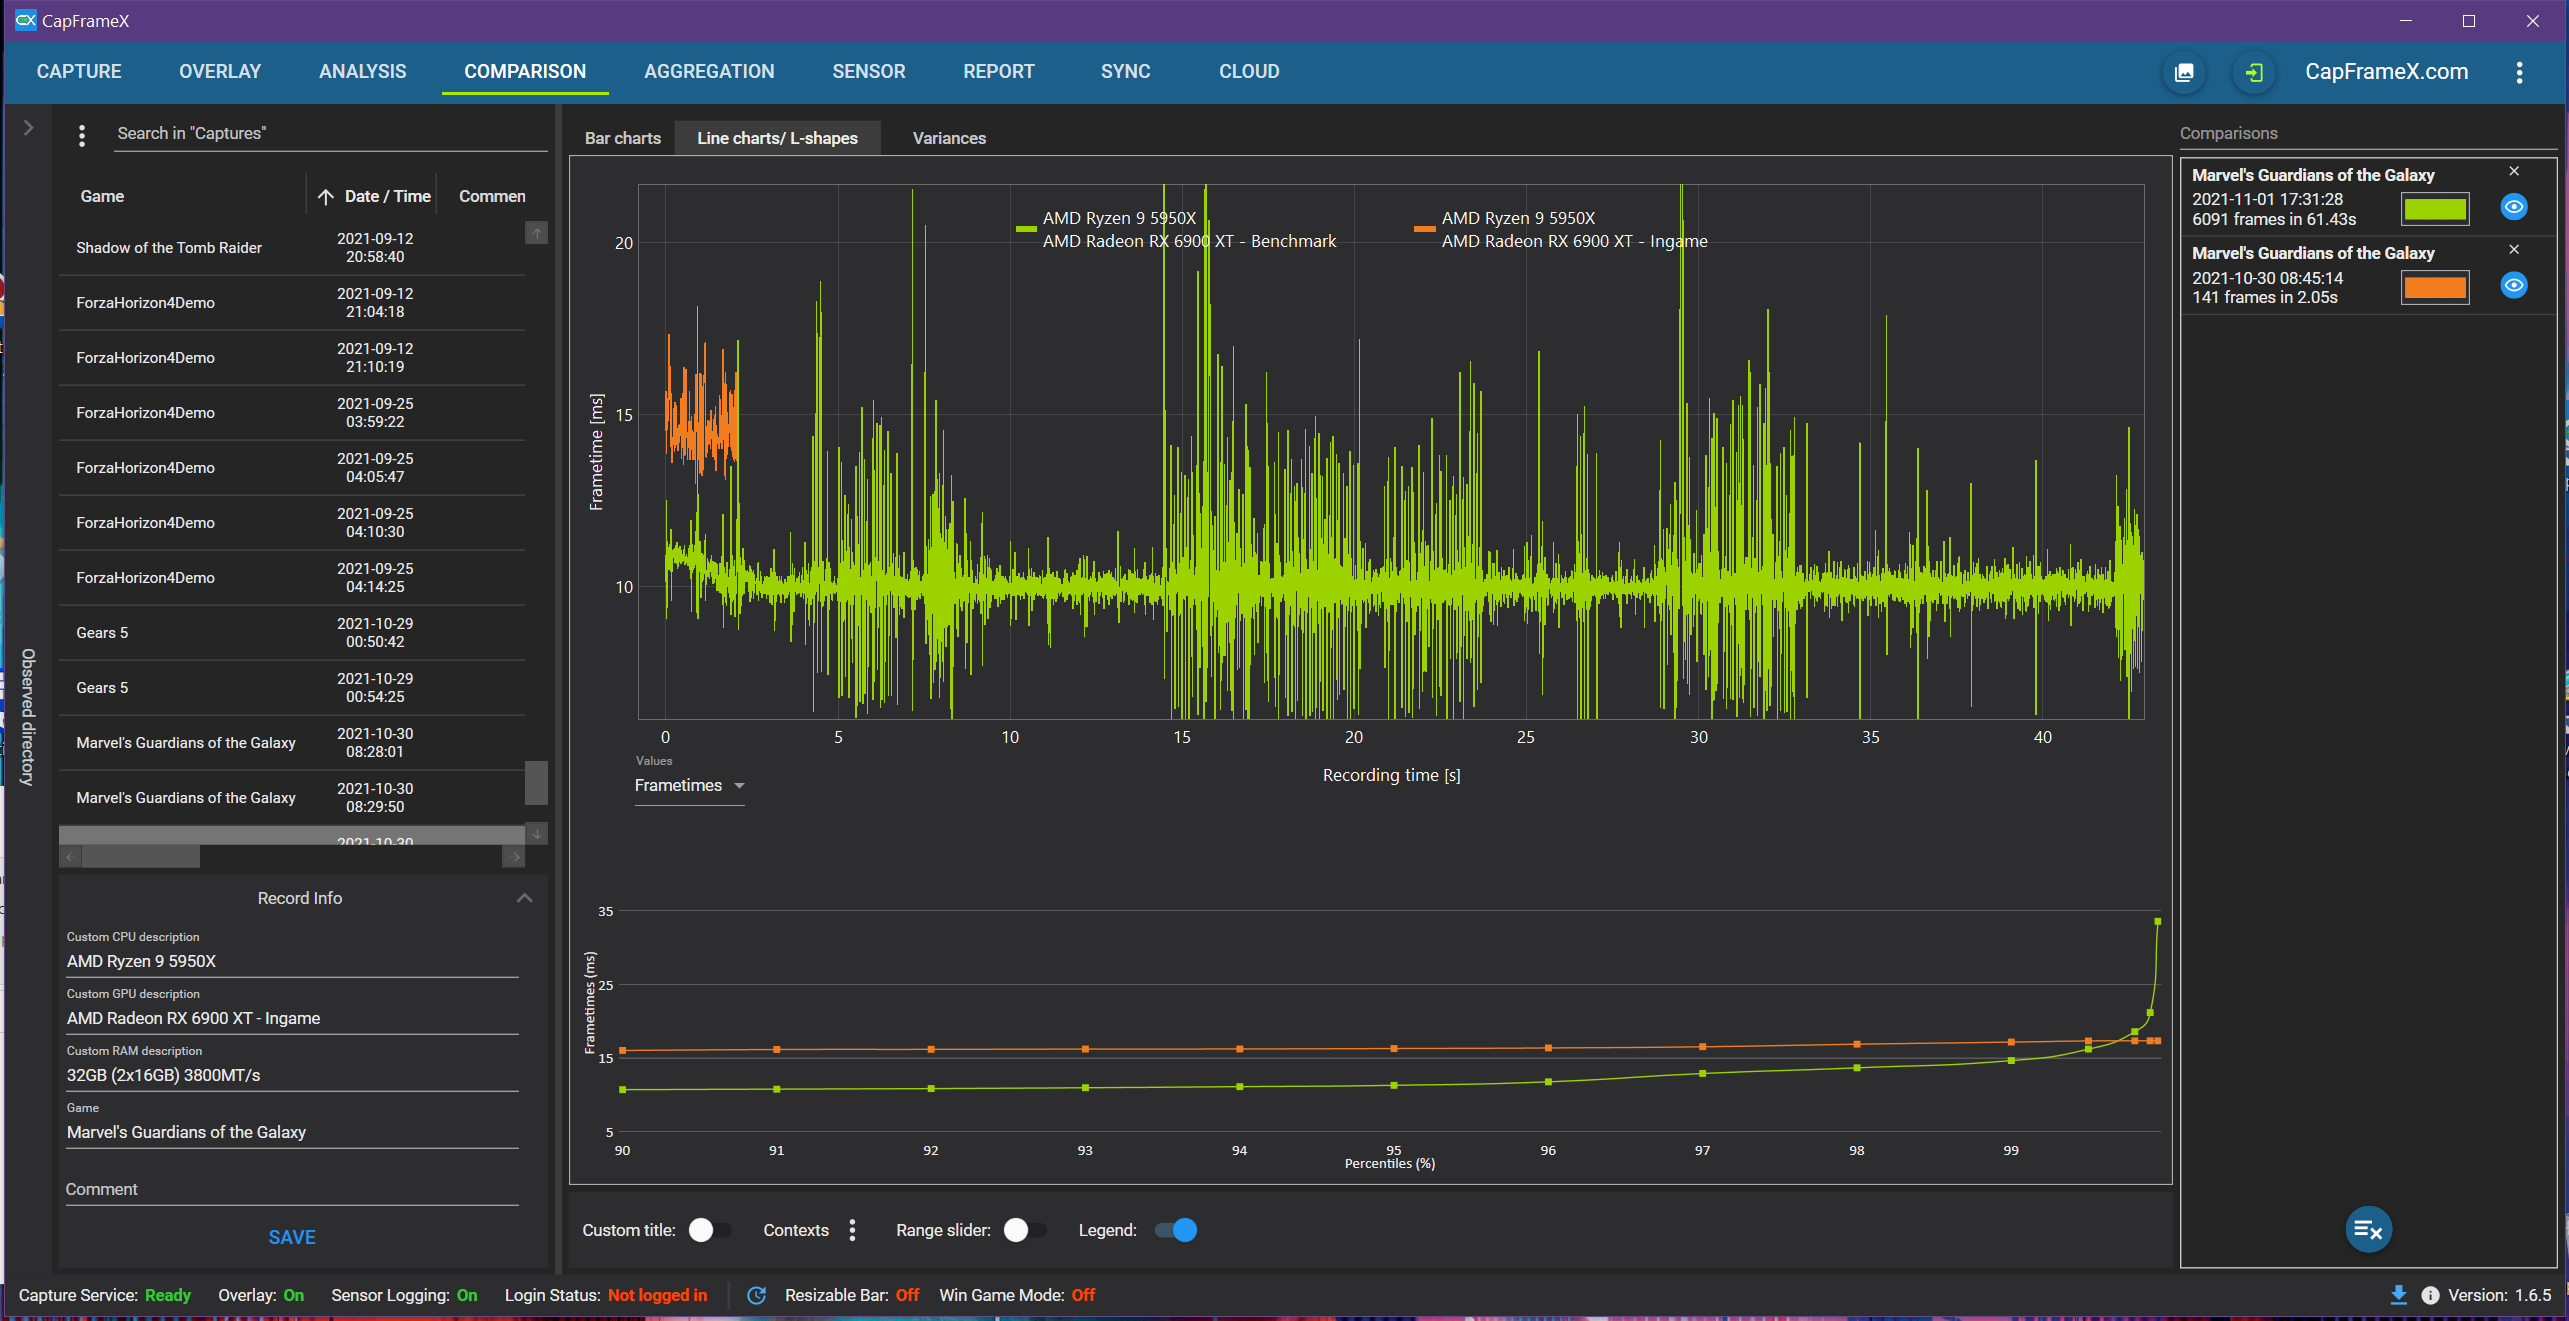Image resolution: width=2569 pixels, height=1321 pixels.
Task: Toggle the Custom title switch
Action: (x=710, y=1230)
